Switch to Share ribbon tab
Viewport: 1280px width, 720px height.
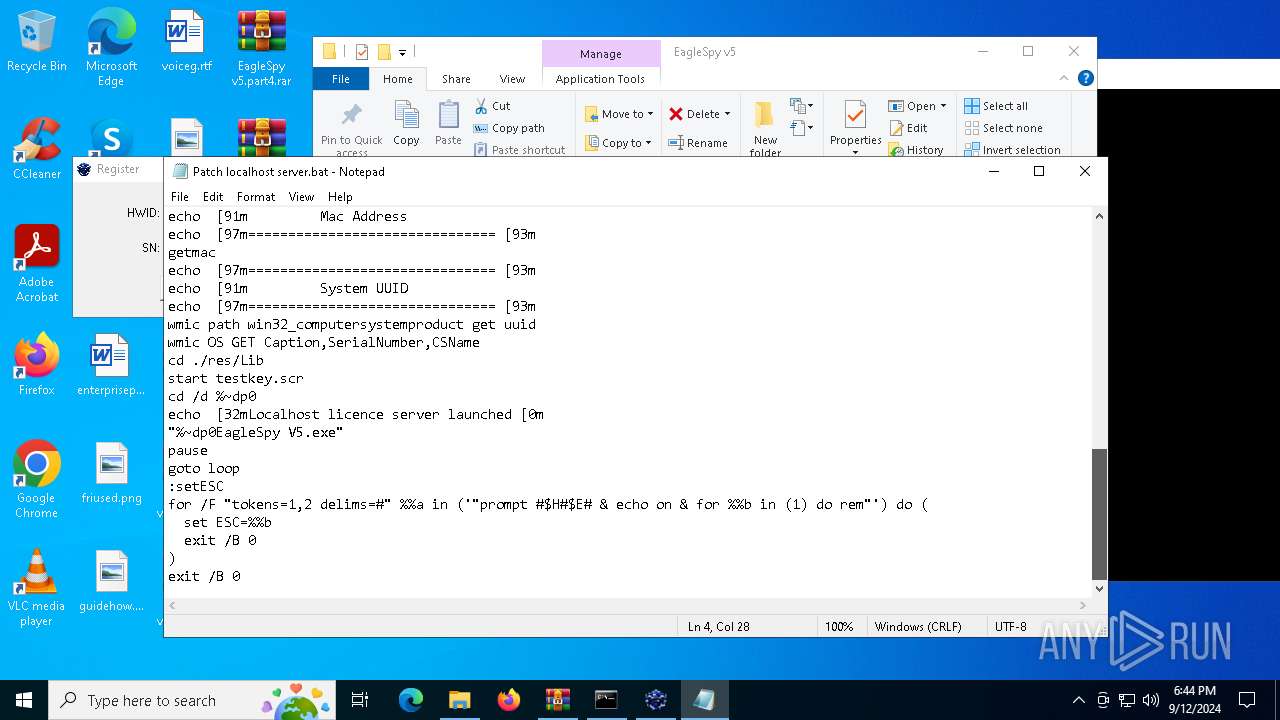pos(456,79)
